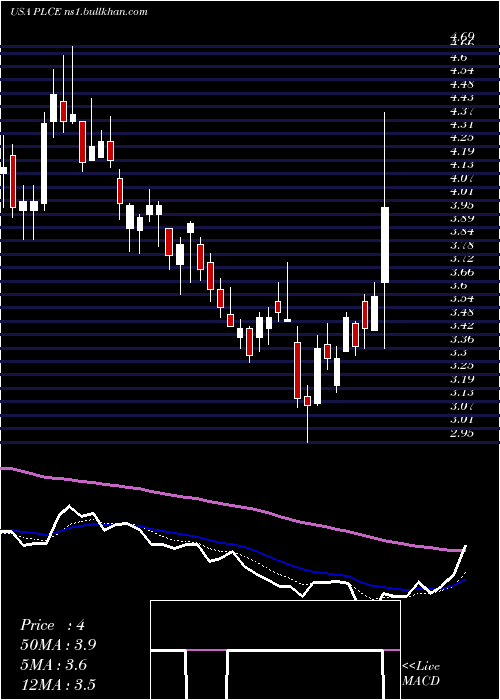Click the 3.78 price level label
The width and height of the screenshot is (500, 700).
coord(462,245)
